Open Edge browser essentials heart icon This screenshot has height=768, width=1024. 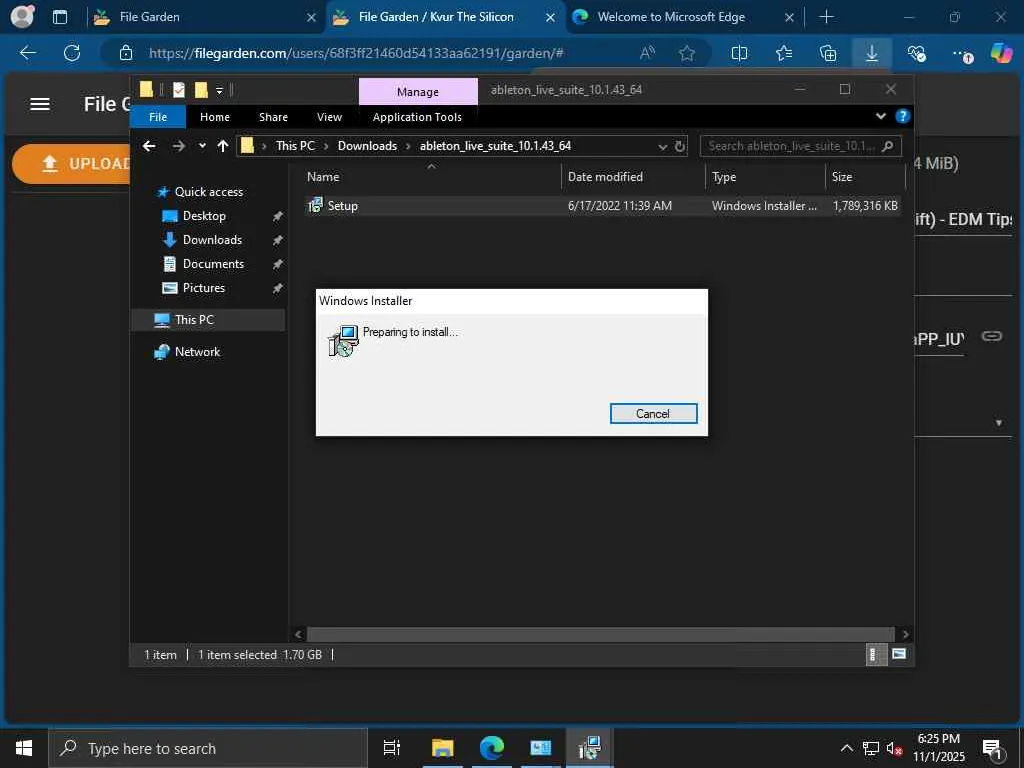916,53
